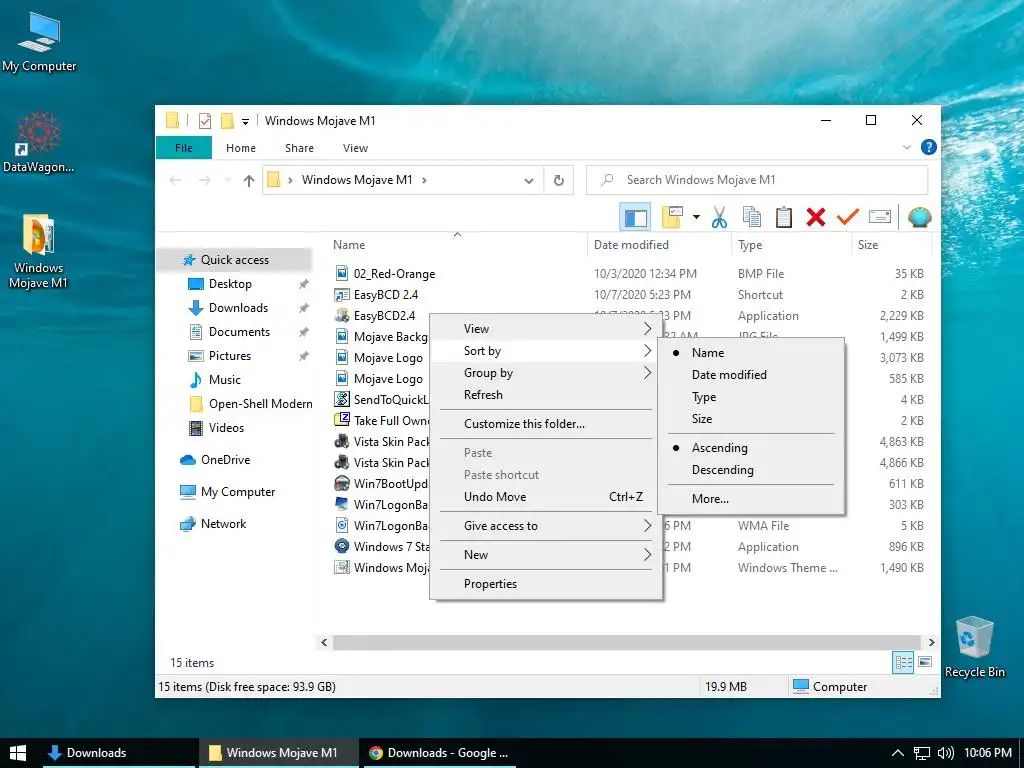1024x768 pixels.
Task: Select Customize this folder...
Action: [x=546, y=424]
